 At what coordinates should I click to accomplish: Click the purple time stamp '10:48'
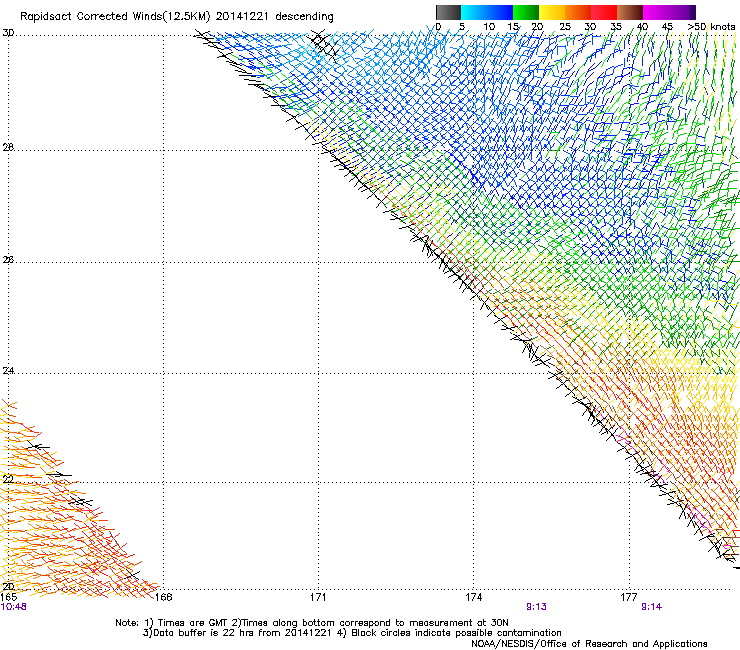[x=13, y=607]
